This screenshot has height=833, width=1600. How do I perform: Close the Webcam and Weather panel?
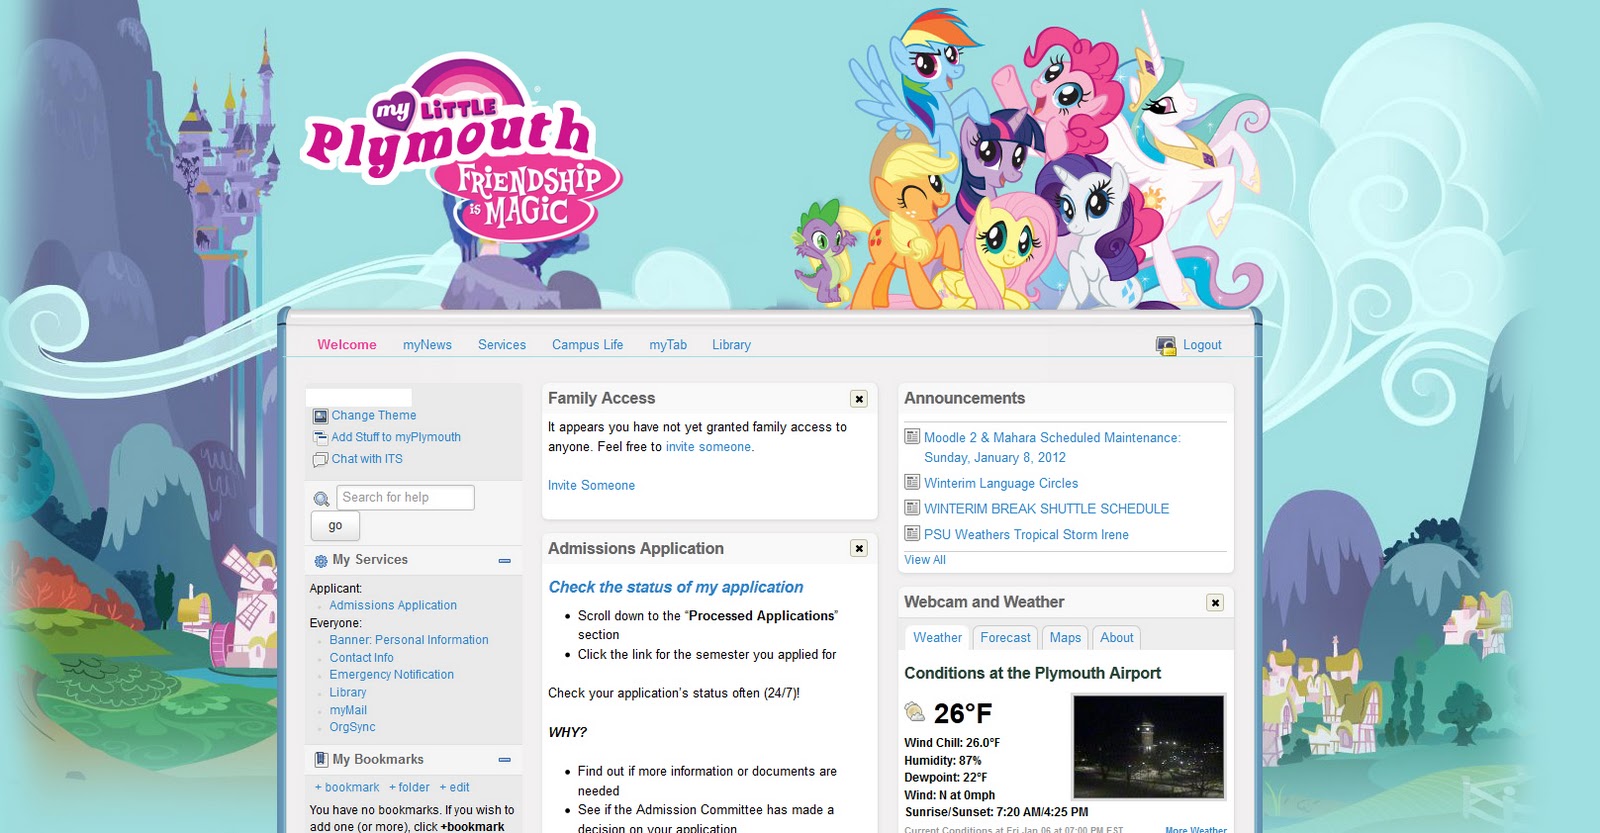pyautogui.click(x=1215, y=603)
